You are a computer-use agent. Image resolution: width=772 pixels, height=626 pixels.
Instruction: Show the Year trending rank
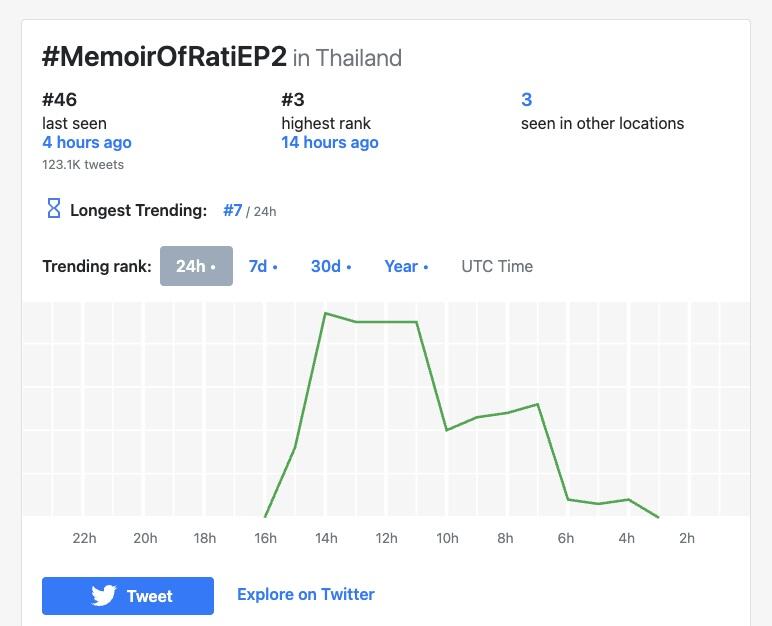[x=406, y=266]
